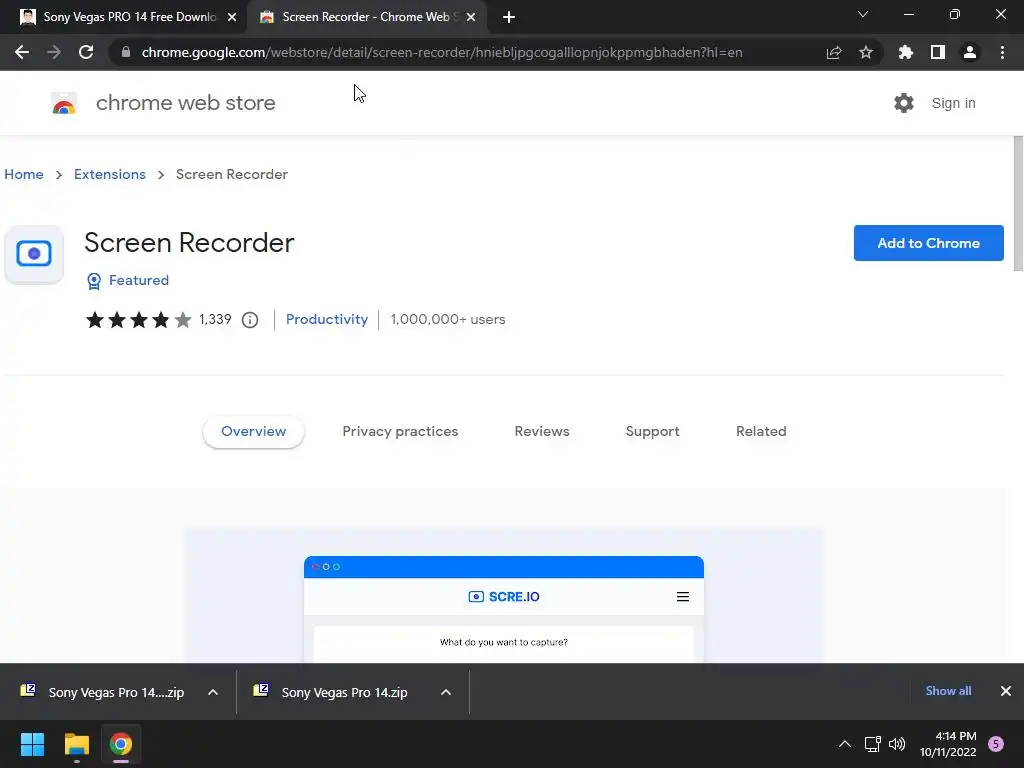Open network status in tray
This screenshot has height=768, width=1024.
pyautogui.click(x=872, y=744)
